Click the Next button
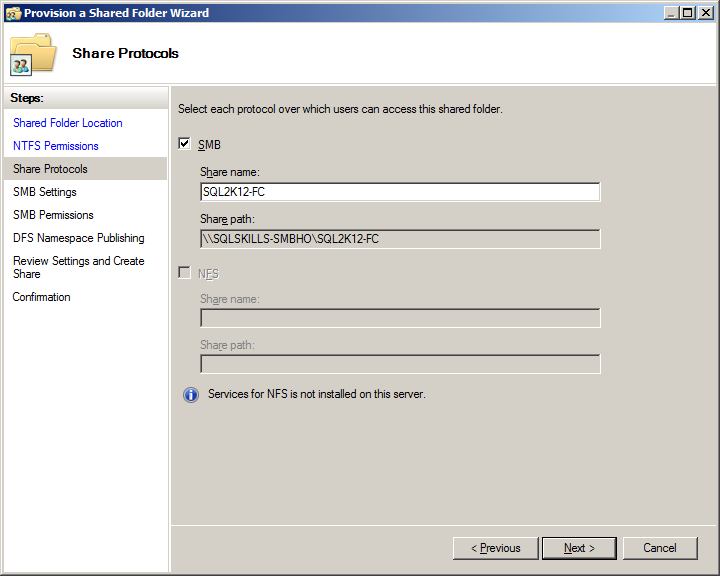This screenshot has height=576, width=720. [579, 548]
